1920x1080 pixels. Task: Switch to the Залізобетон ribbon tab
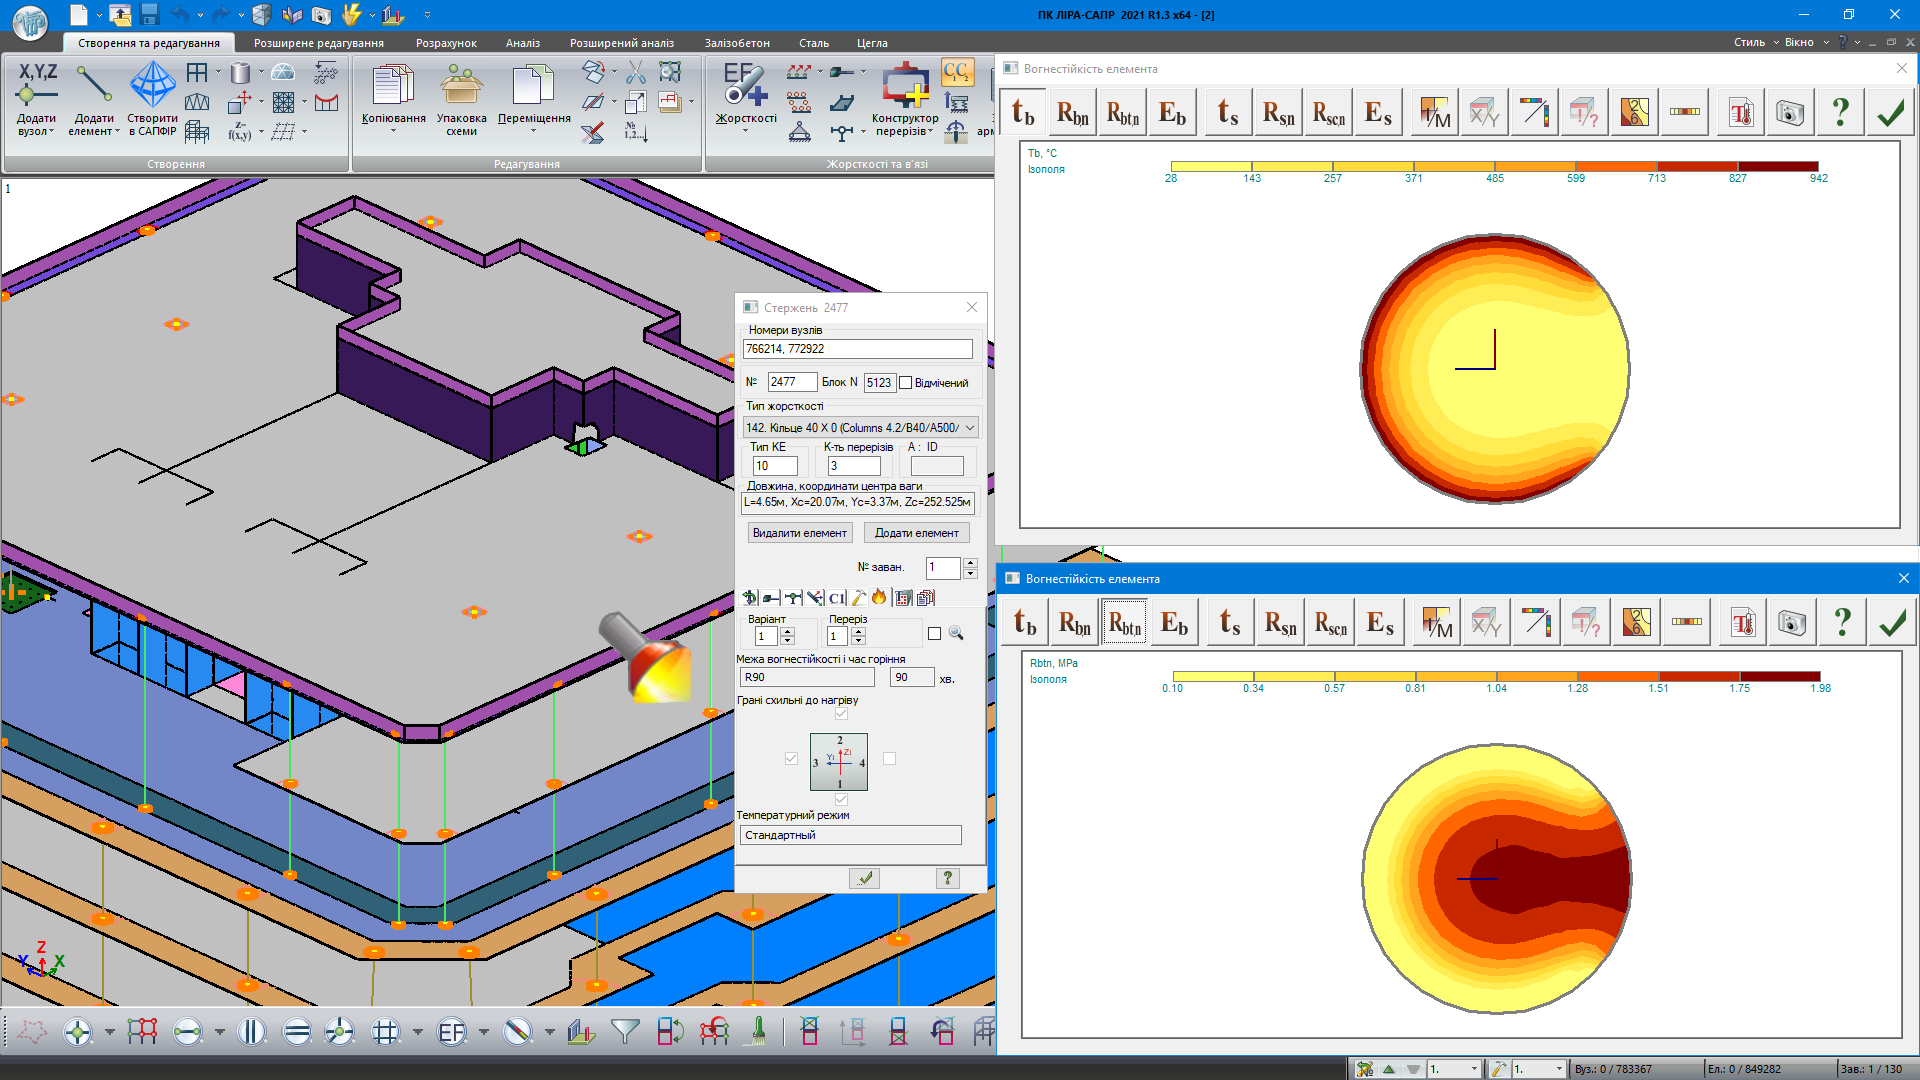pos(736,43)
